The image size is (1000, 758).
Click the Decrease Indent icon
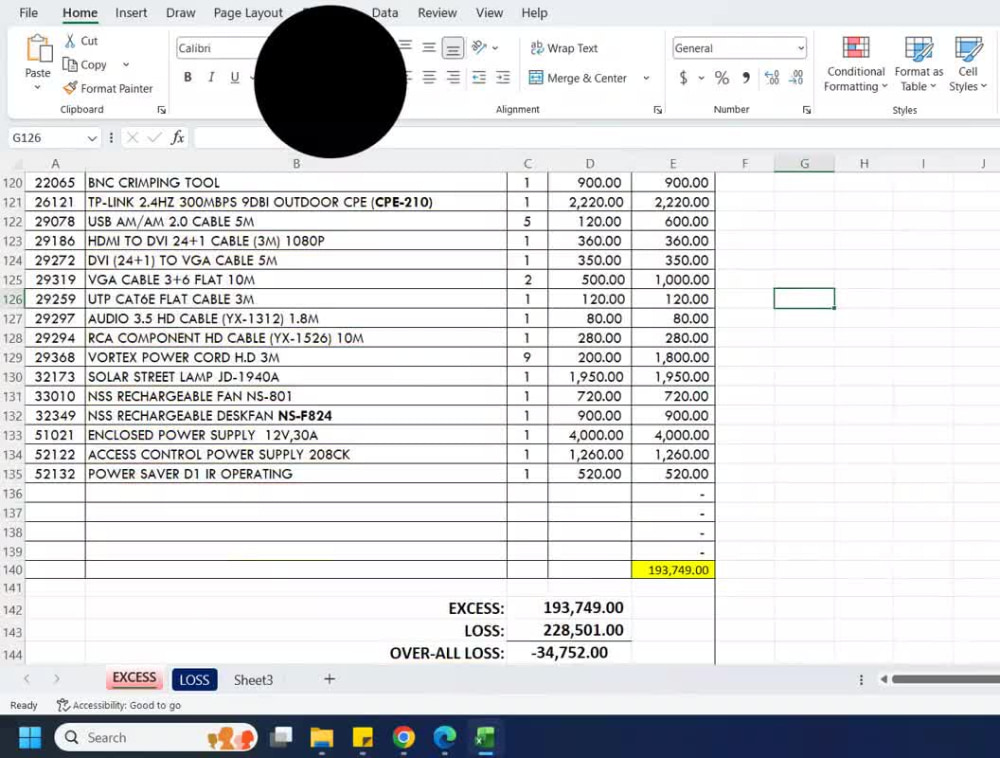pos(479,78)
